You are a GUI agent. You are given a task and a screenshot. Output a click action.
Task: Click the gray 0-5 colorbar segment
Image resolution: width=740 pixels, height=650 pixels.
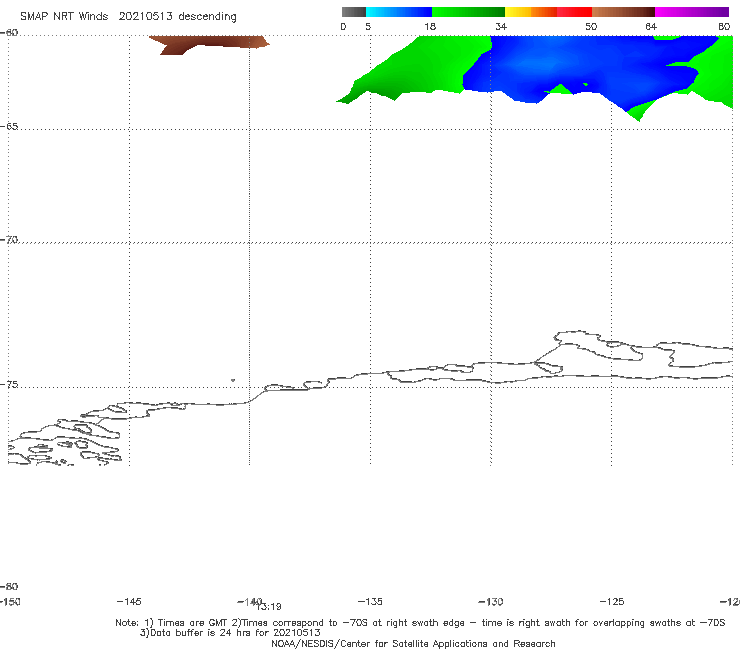[x=354, y=12]
